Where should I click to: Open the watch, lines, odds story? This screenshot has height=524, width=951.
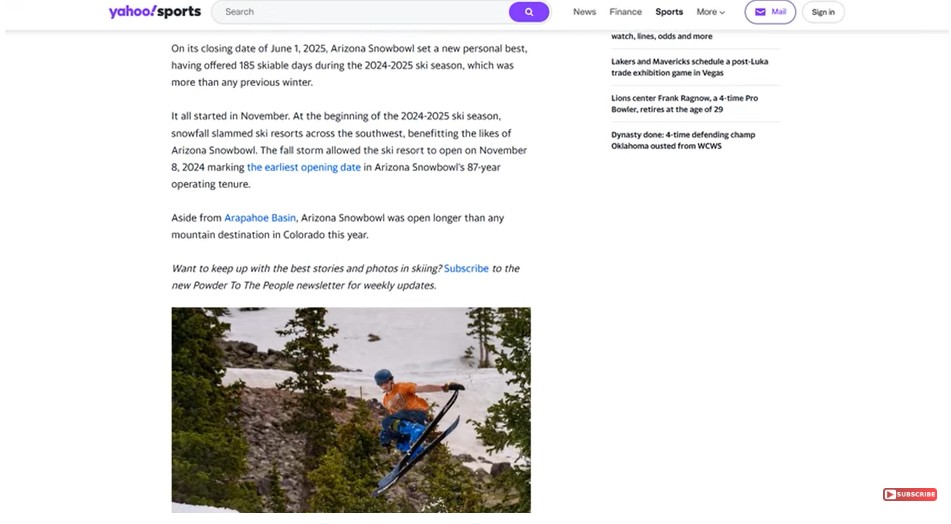tap(662, 36)
